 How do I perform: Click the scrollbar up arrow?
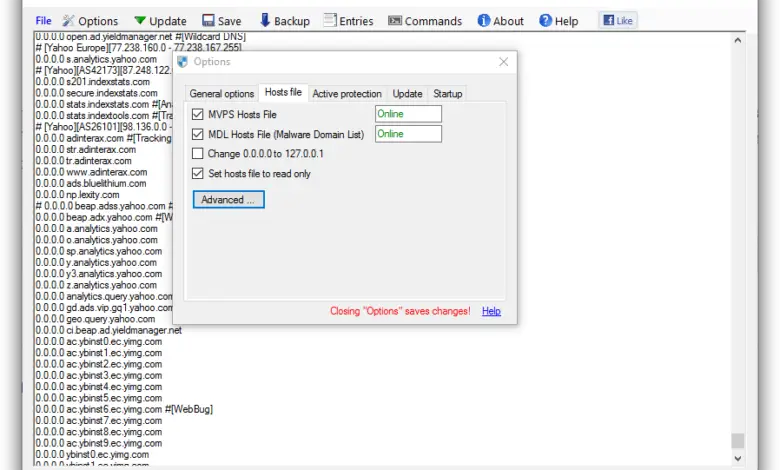tap(738, 40)
